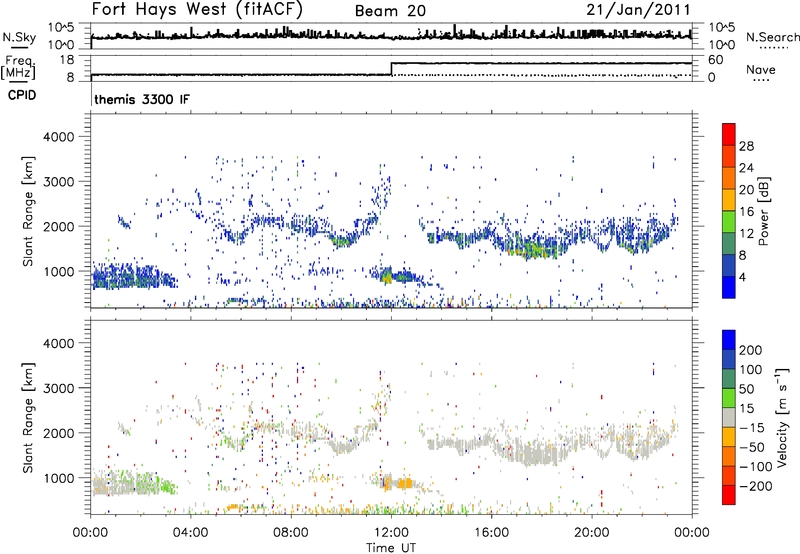Click the "20:00" time tick label
This screenshot has height=554, width=800.
click(x=592, y=533)
